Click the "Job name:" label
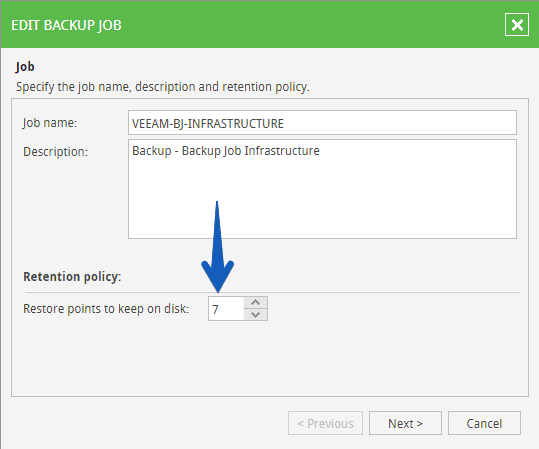Image resolution: width=539 pixels, height=449 pixels. tap(50, 123)
